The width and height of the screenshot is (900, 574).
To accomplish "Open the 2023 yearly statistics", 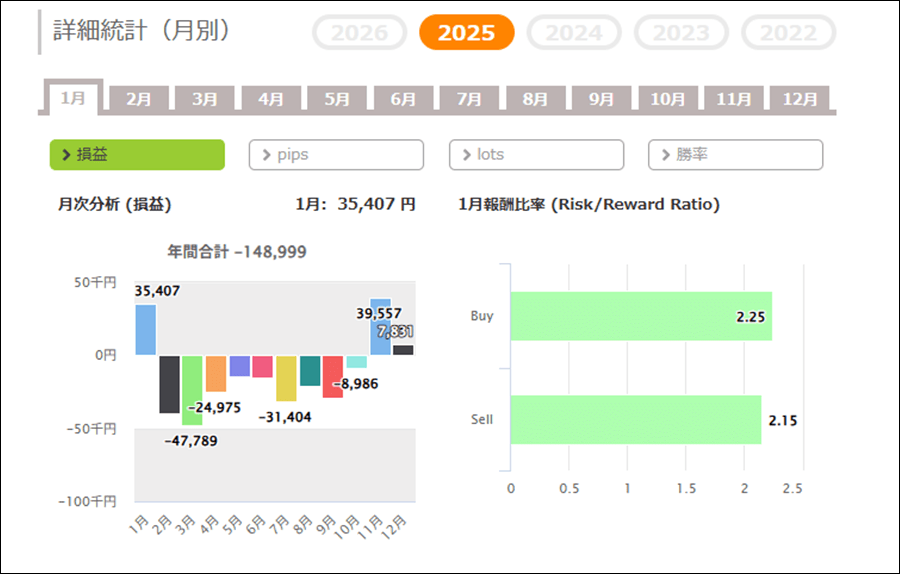I will coord(681,33).
